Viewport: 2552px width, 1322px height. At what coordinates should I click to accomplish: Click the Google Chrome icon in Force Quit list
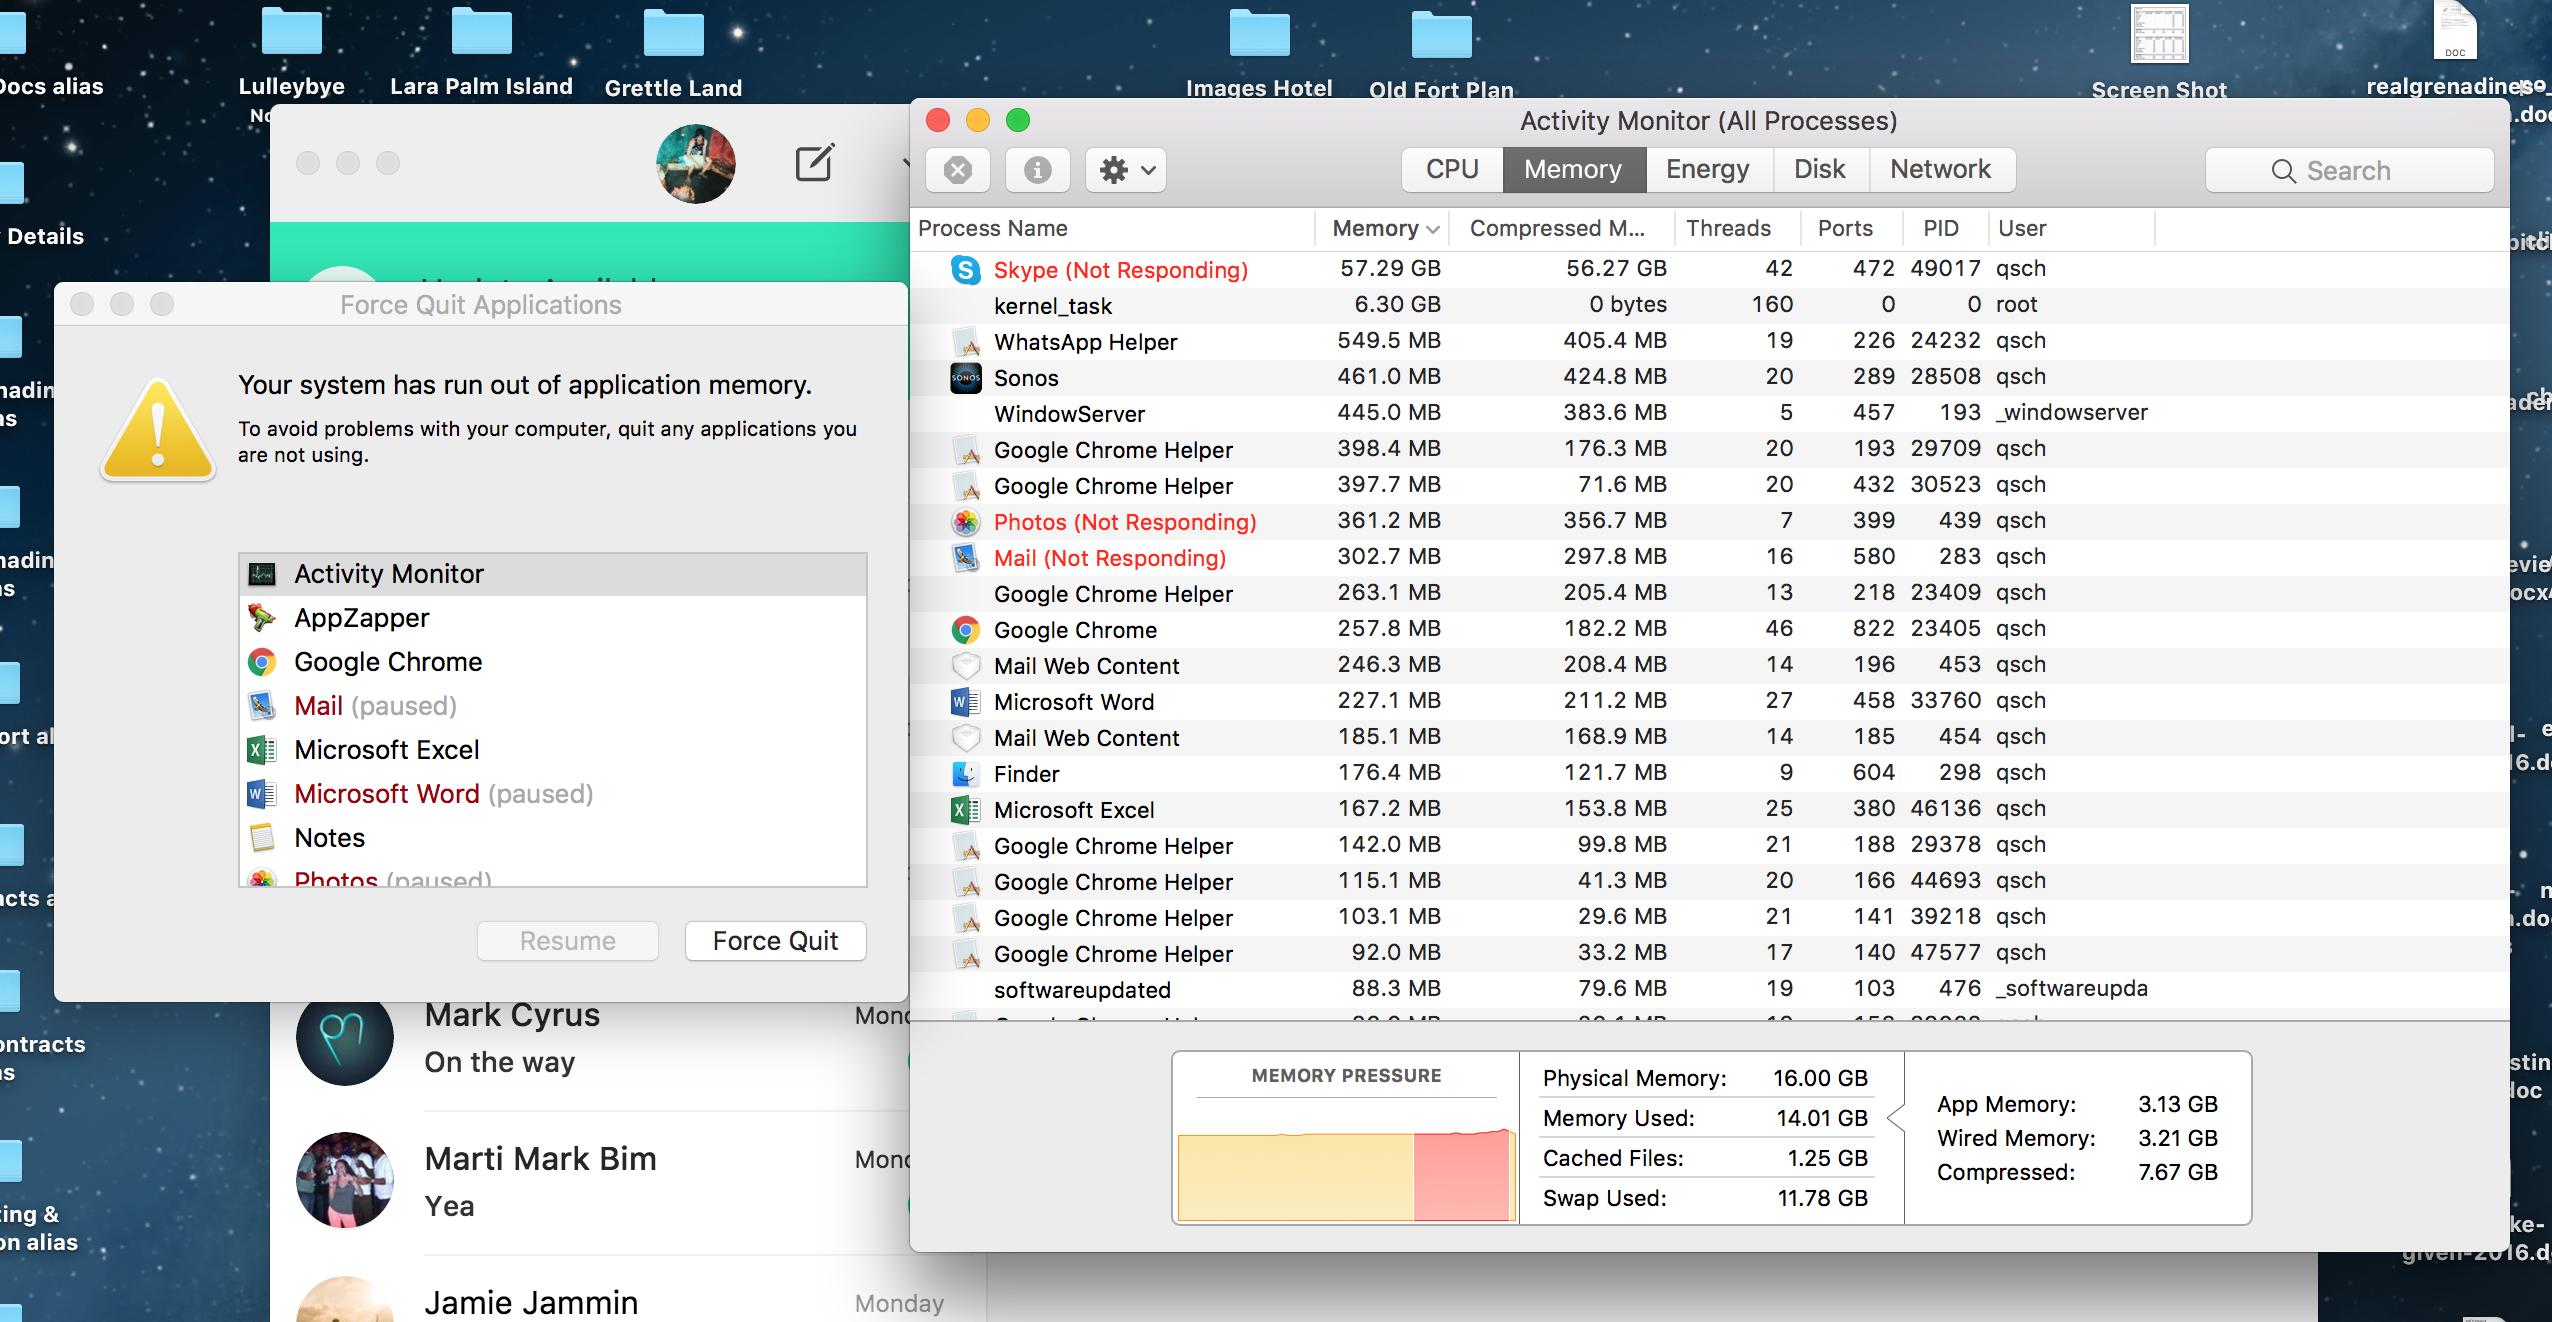pos(262,662)
